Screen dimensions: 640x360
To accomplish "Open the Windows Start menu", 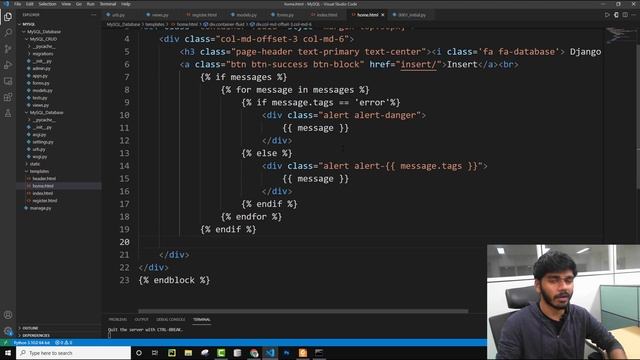I will [8, 353].
